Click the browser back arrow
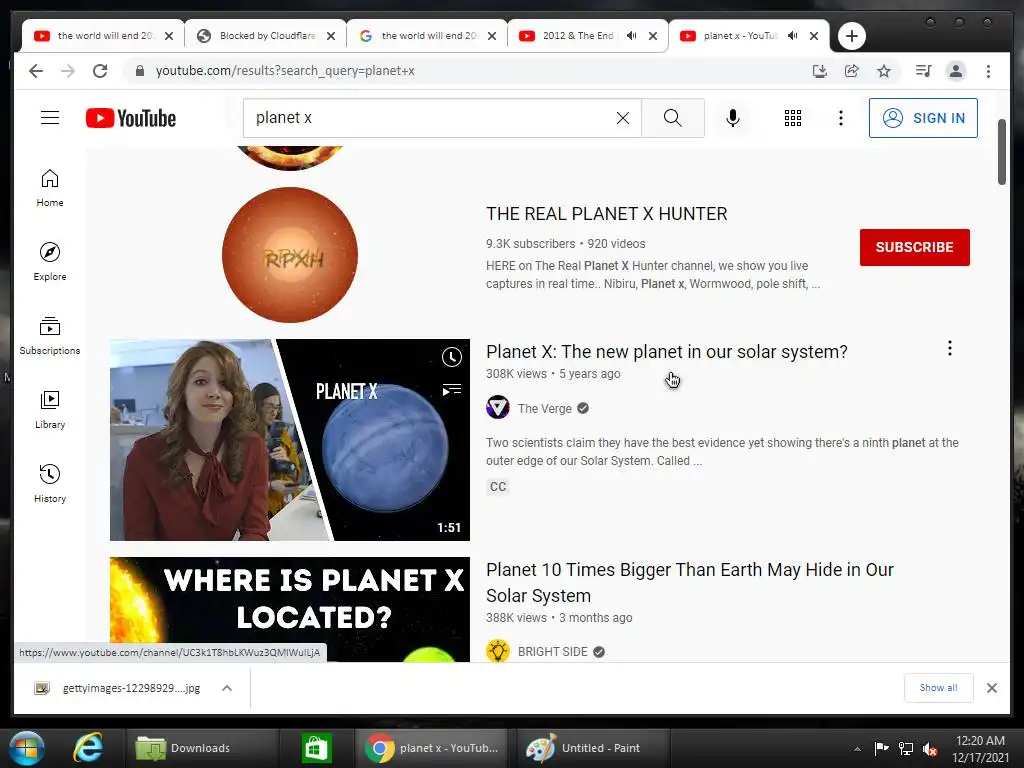 click(36, 71)
